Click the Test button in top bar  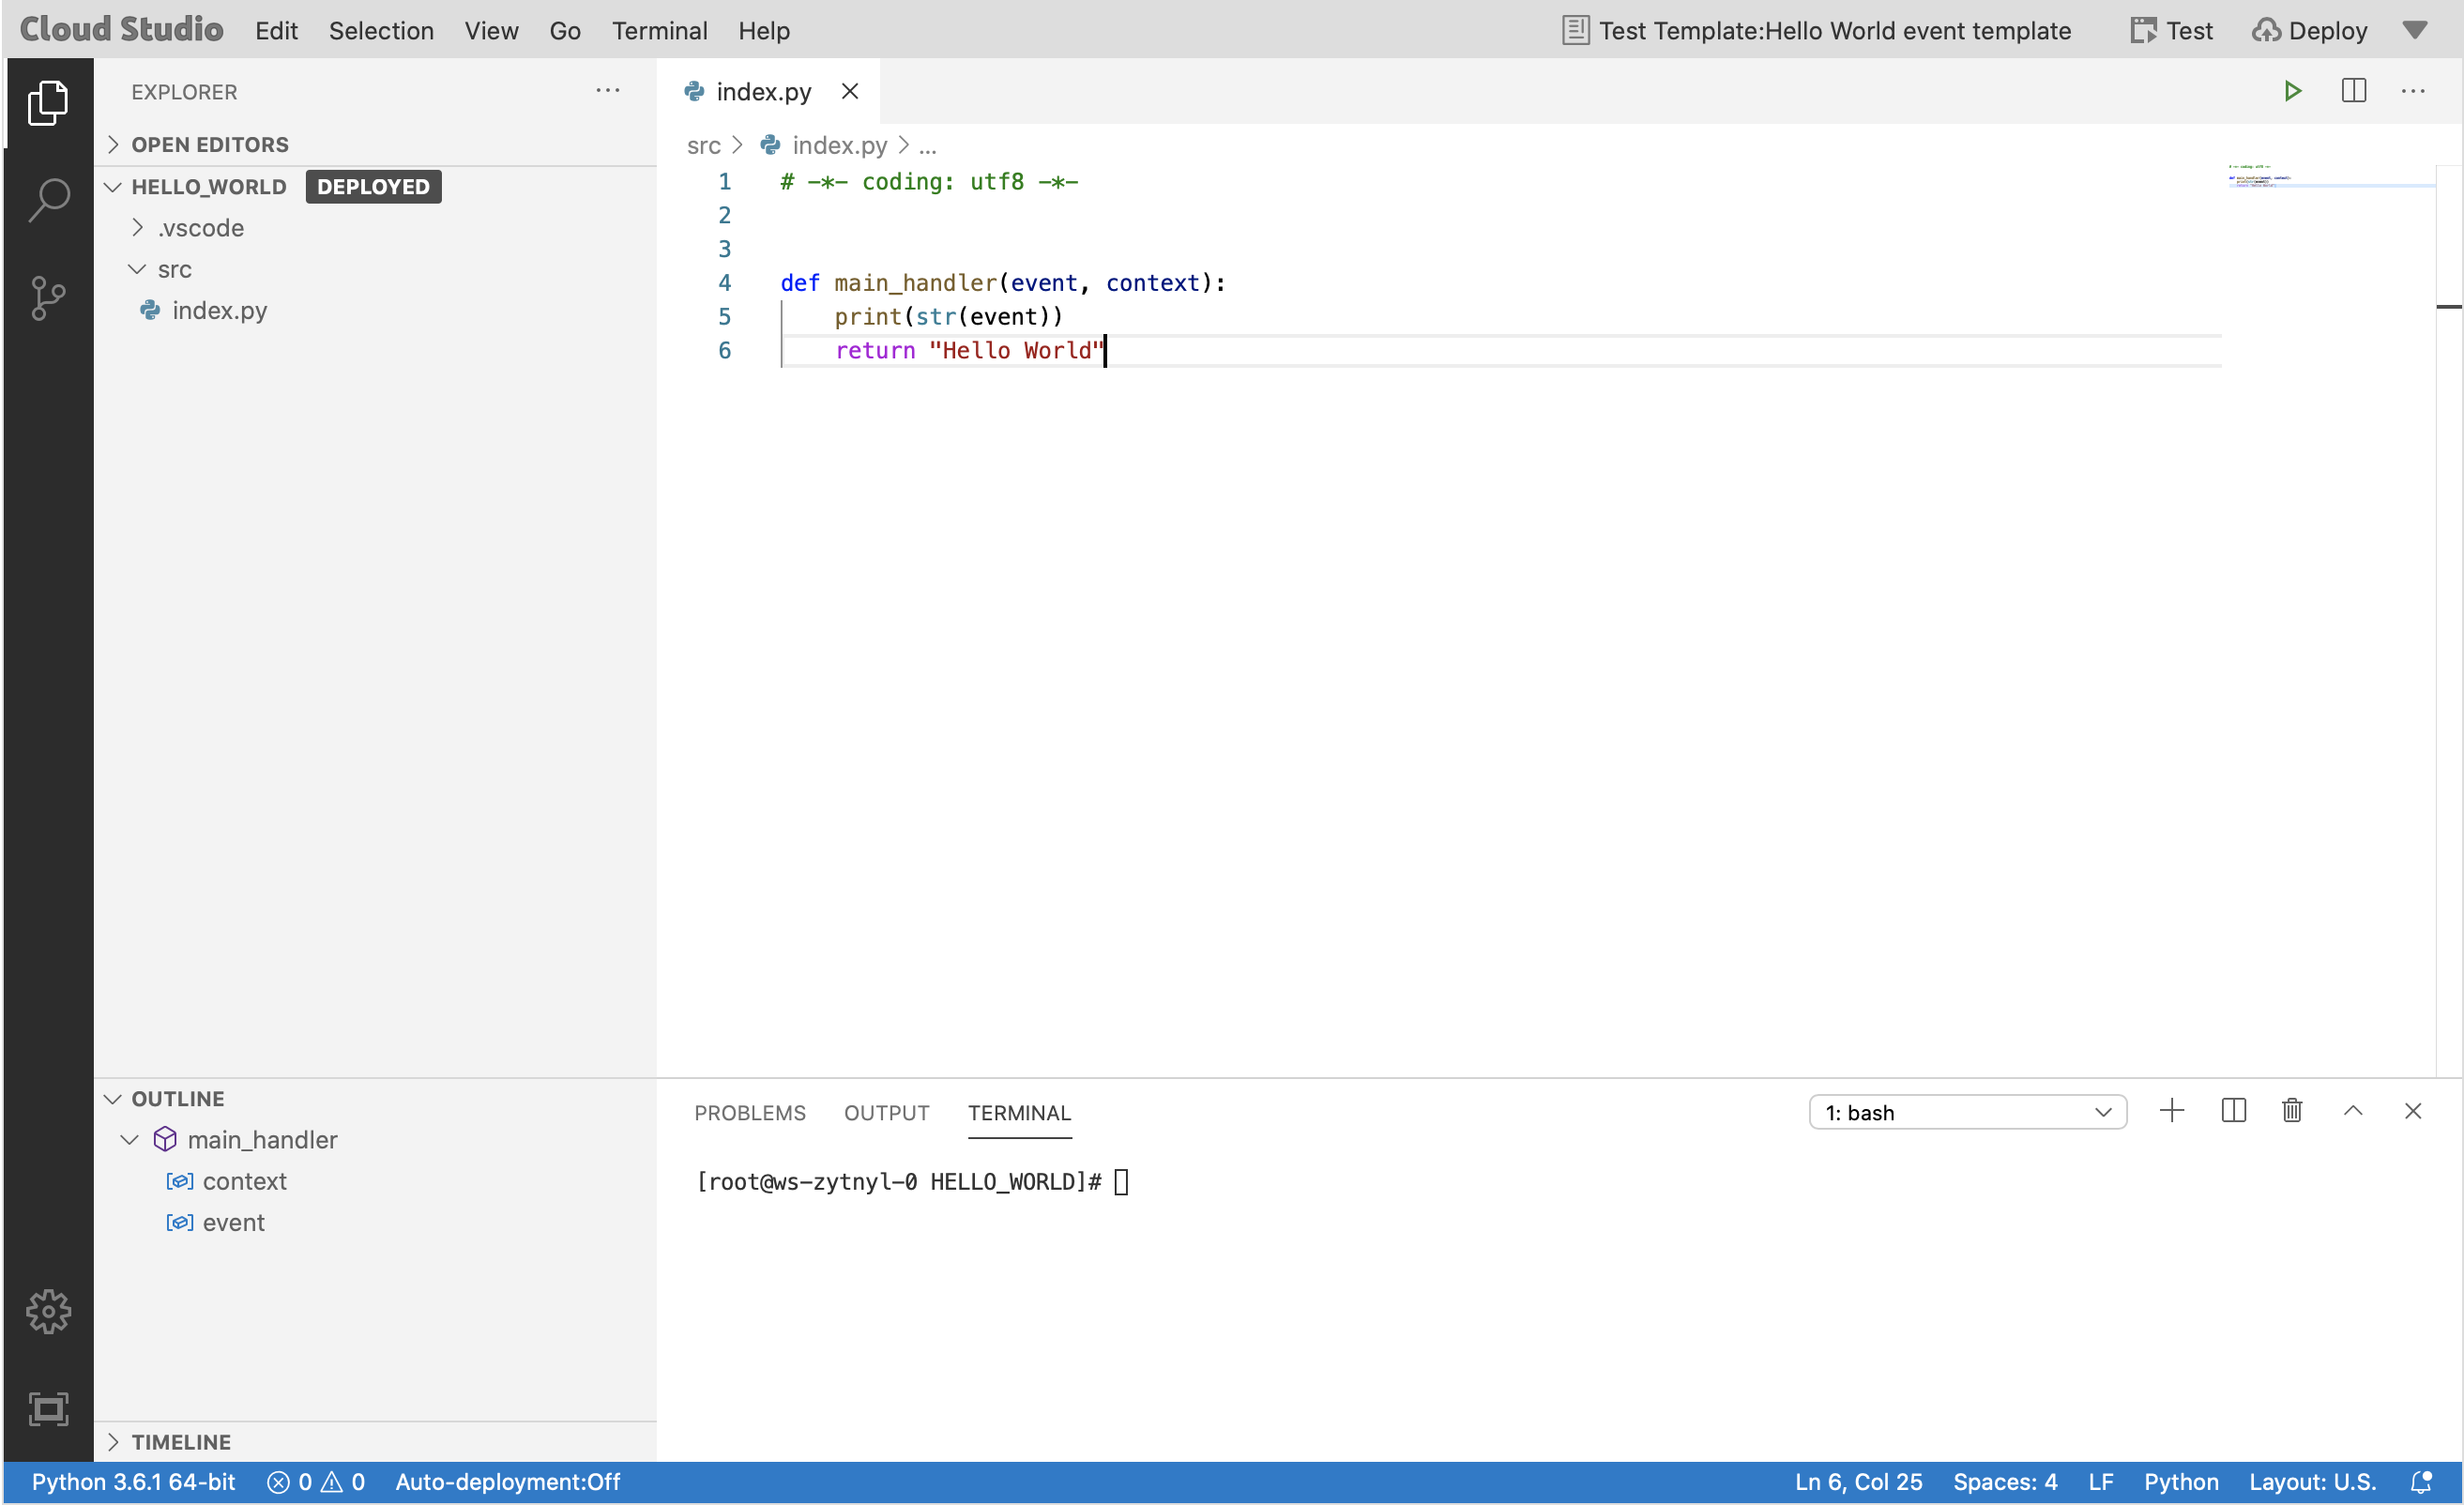click(x=2171, y=31)
